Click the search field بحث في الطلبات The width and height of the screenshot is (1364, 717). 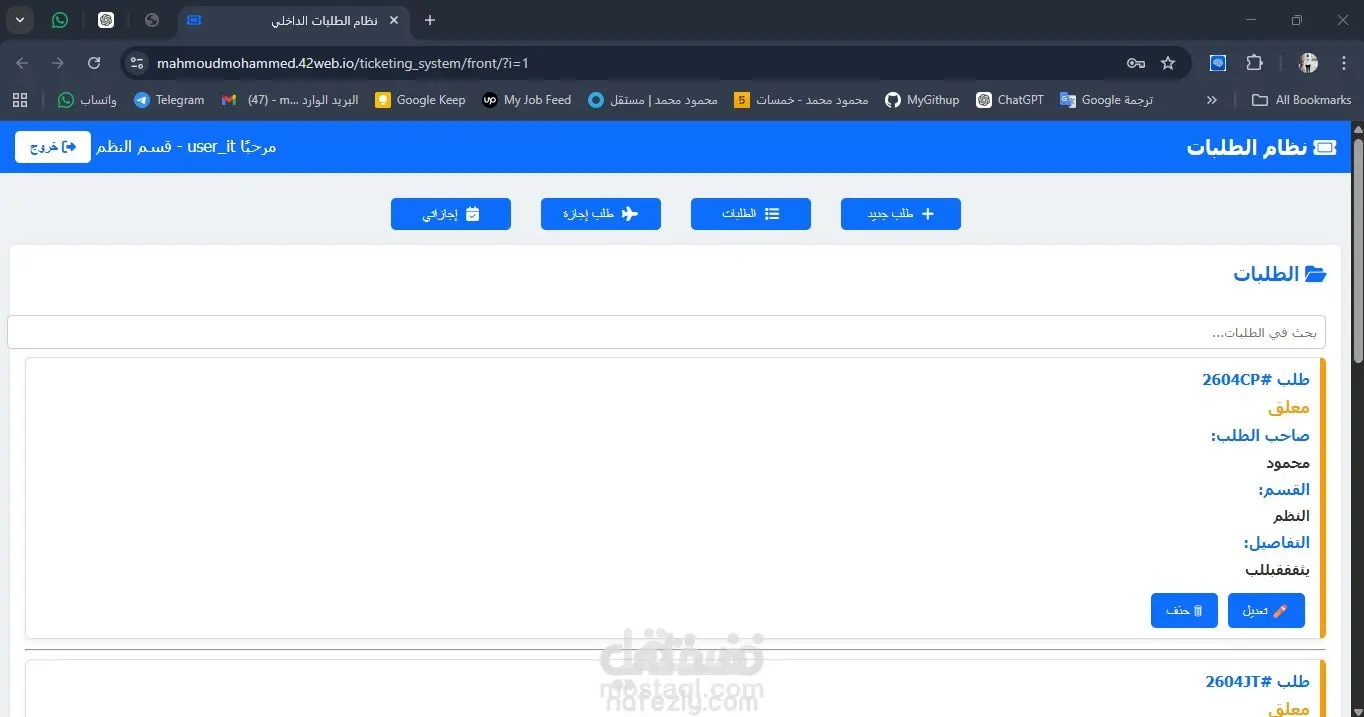point(666,332)
